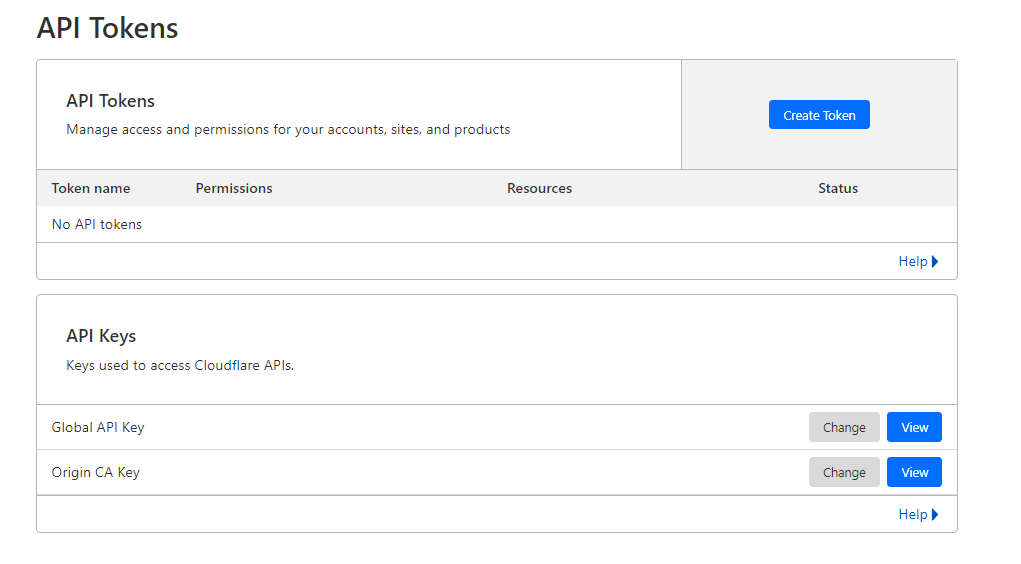Click the Origin CA Key row label
Screen dimensions: 1021x564
click(x=95, y=472)
